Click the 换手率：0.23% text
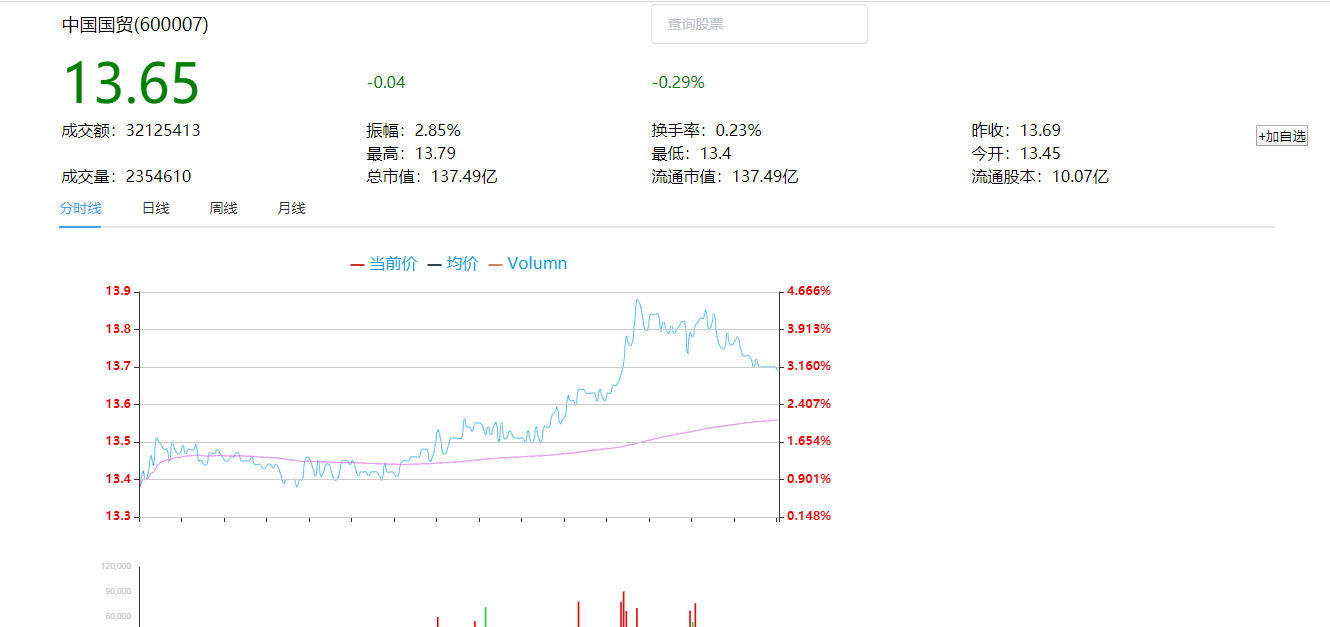1330x627 pixels. coord(707,130)
